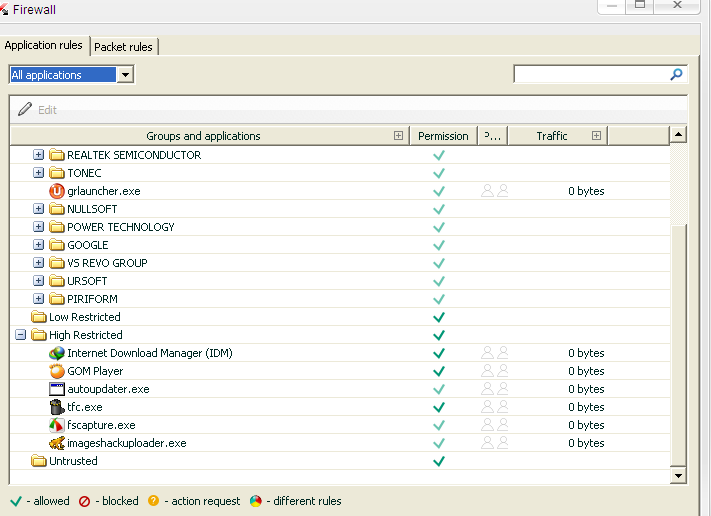Toggle permission checkmark for imageshackuploader.exe

(x=439, y=443)
